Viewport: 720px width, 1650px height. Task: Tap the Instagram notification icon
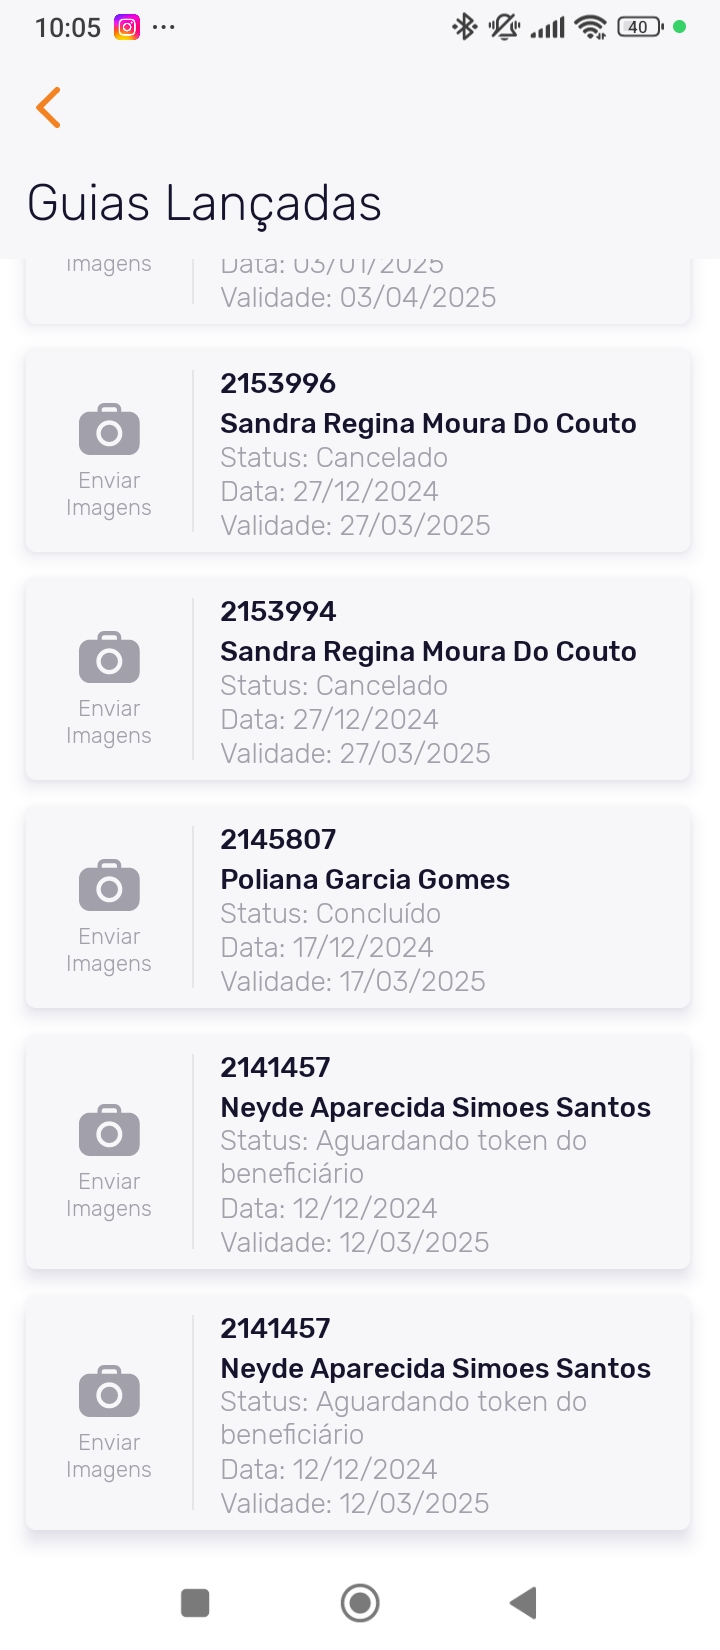tap(127, 27)
